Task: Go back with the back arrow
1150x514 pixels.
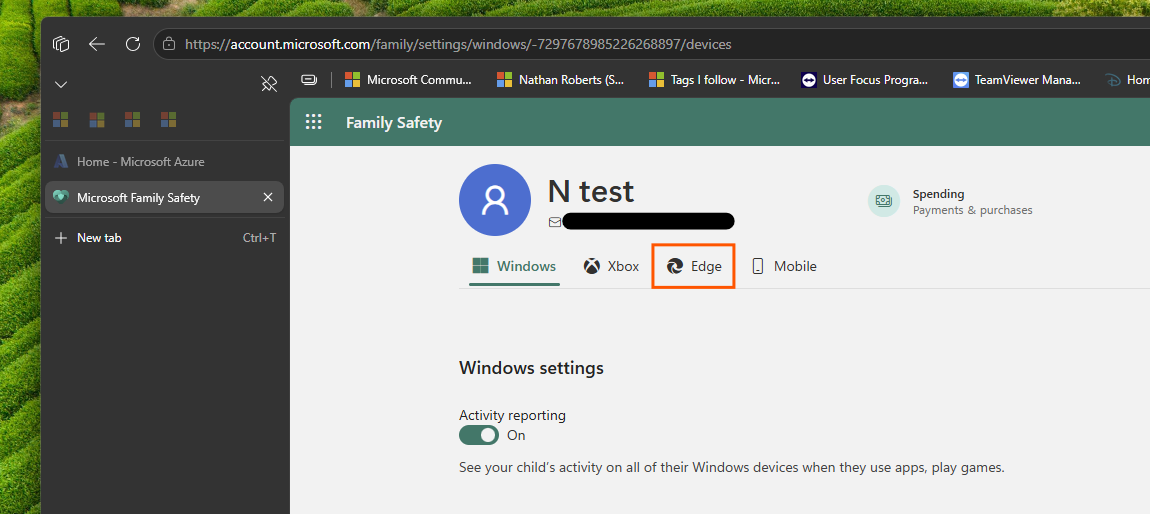Action: tap(97, 44)
